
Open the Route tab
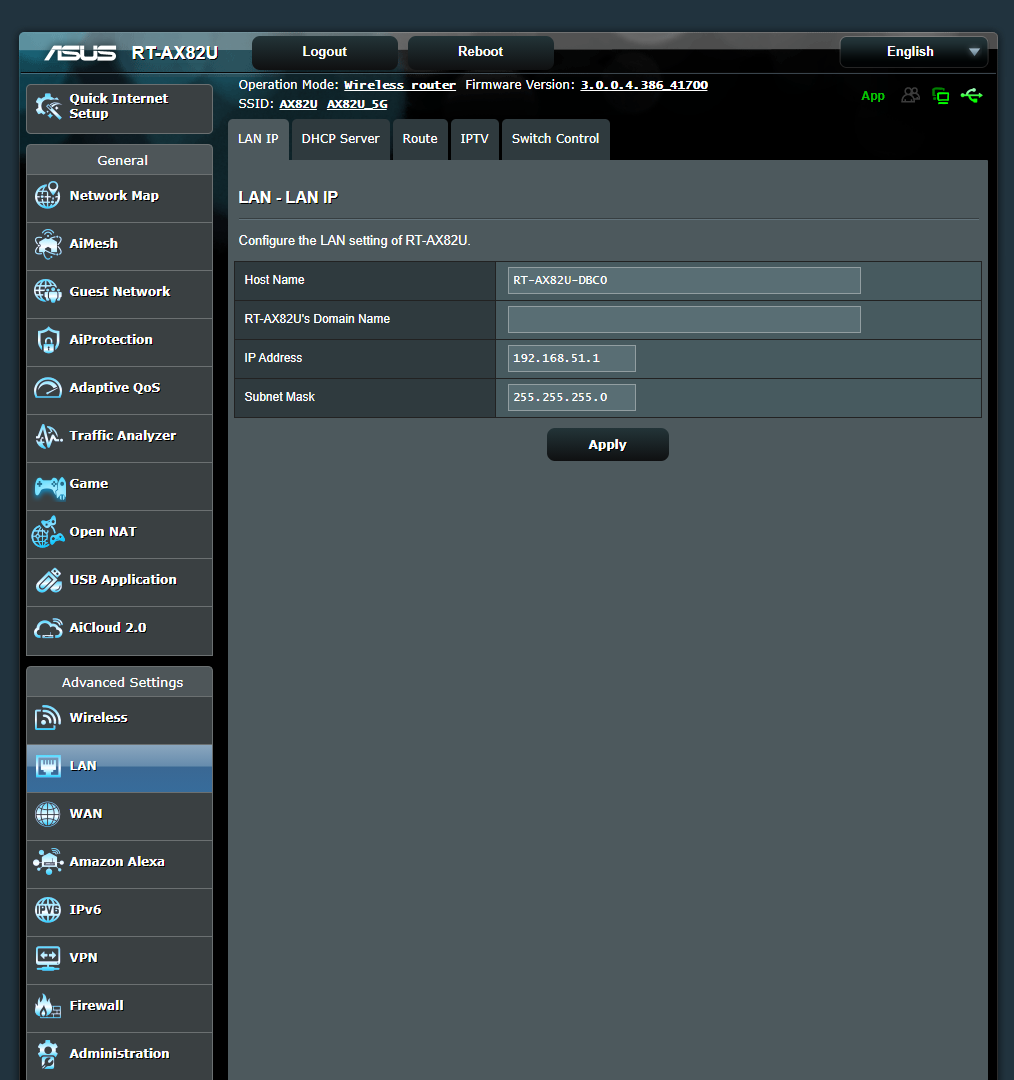click(x=420, y=139)
